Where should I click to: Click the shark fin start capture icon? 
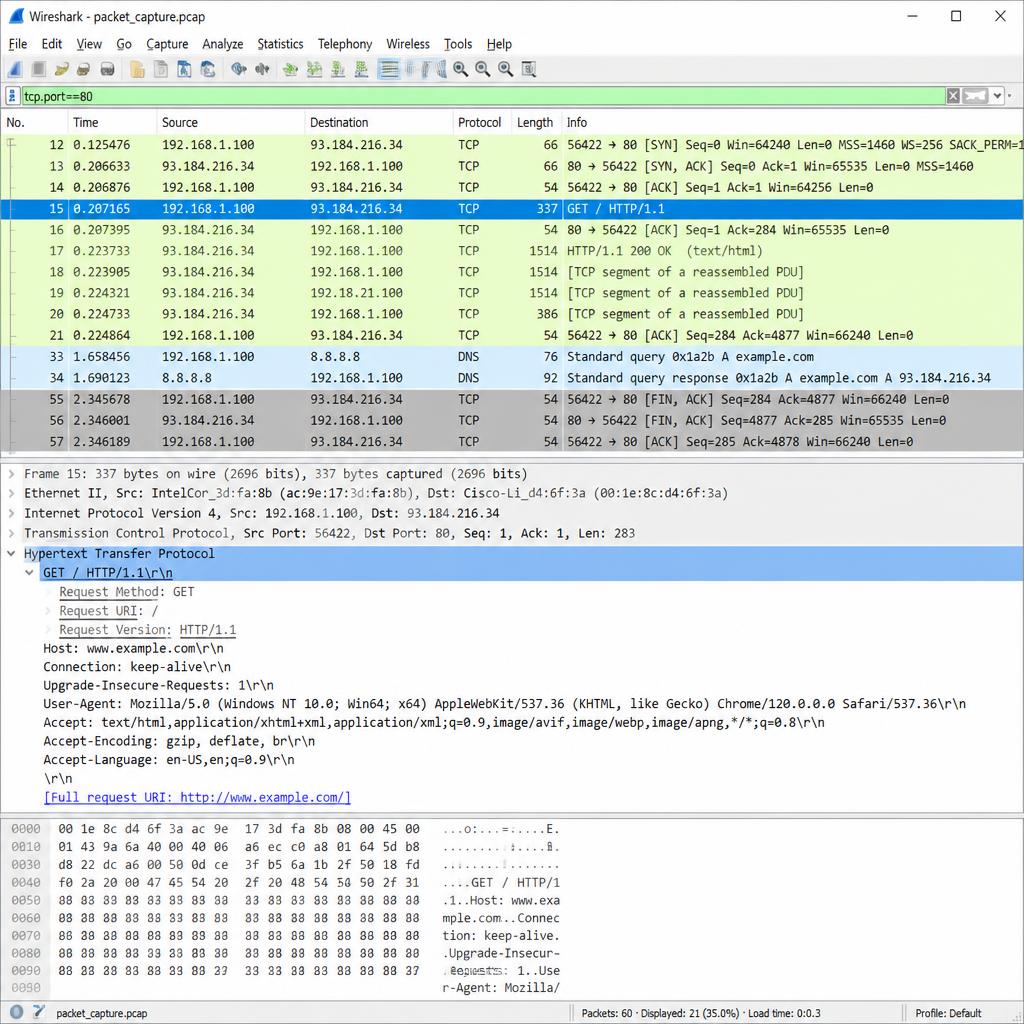coord(15,69)
